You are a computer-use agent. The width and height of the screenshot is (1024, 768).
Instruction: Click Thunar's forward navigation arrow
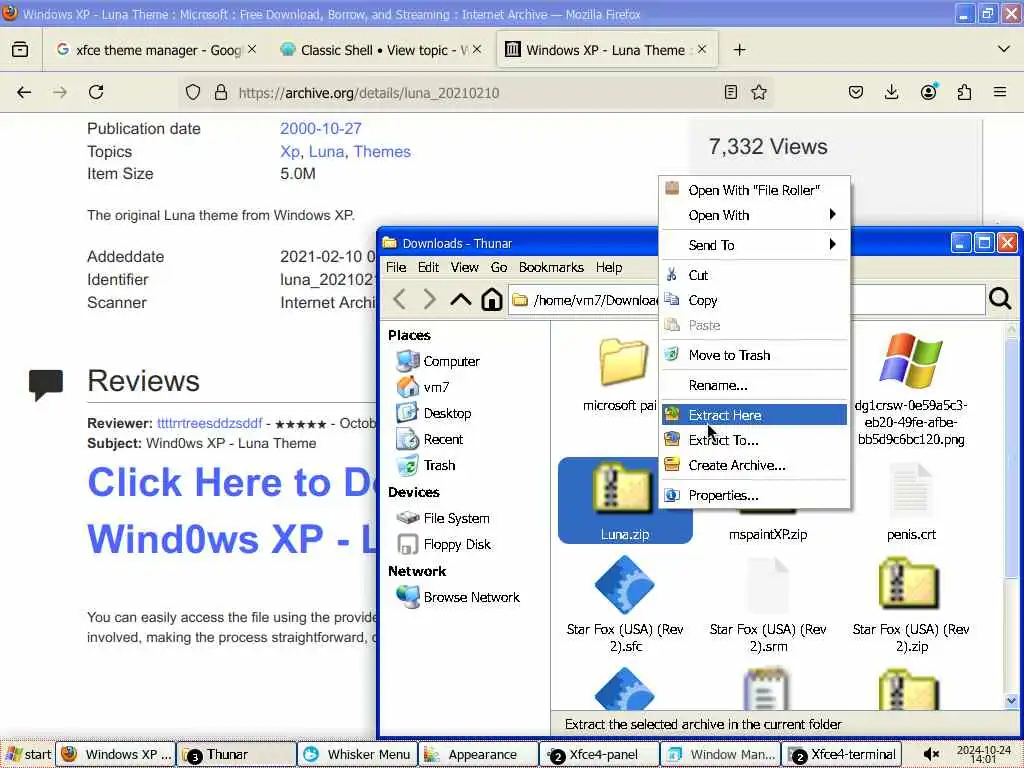[429, 300]
